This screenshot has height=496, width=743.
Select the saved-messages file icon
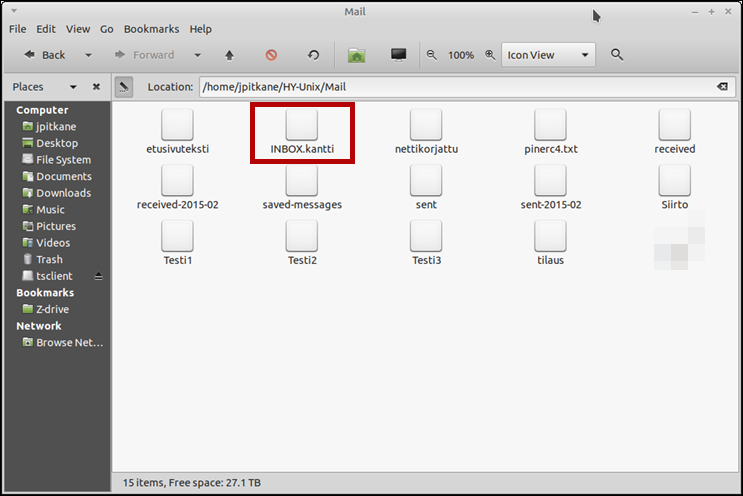point(302,180)
